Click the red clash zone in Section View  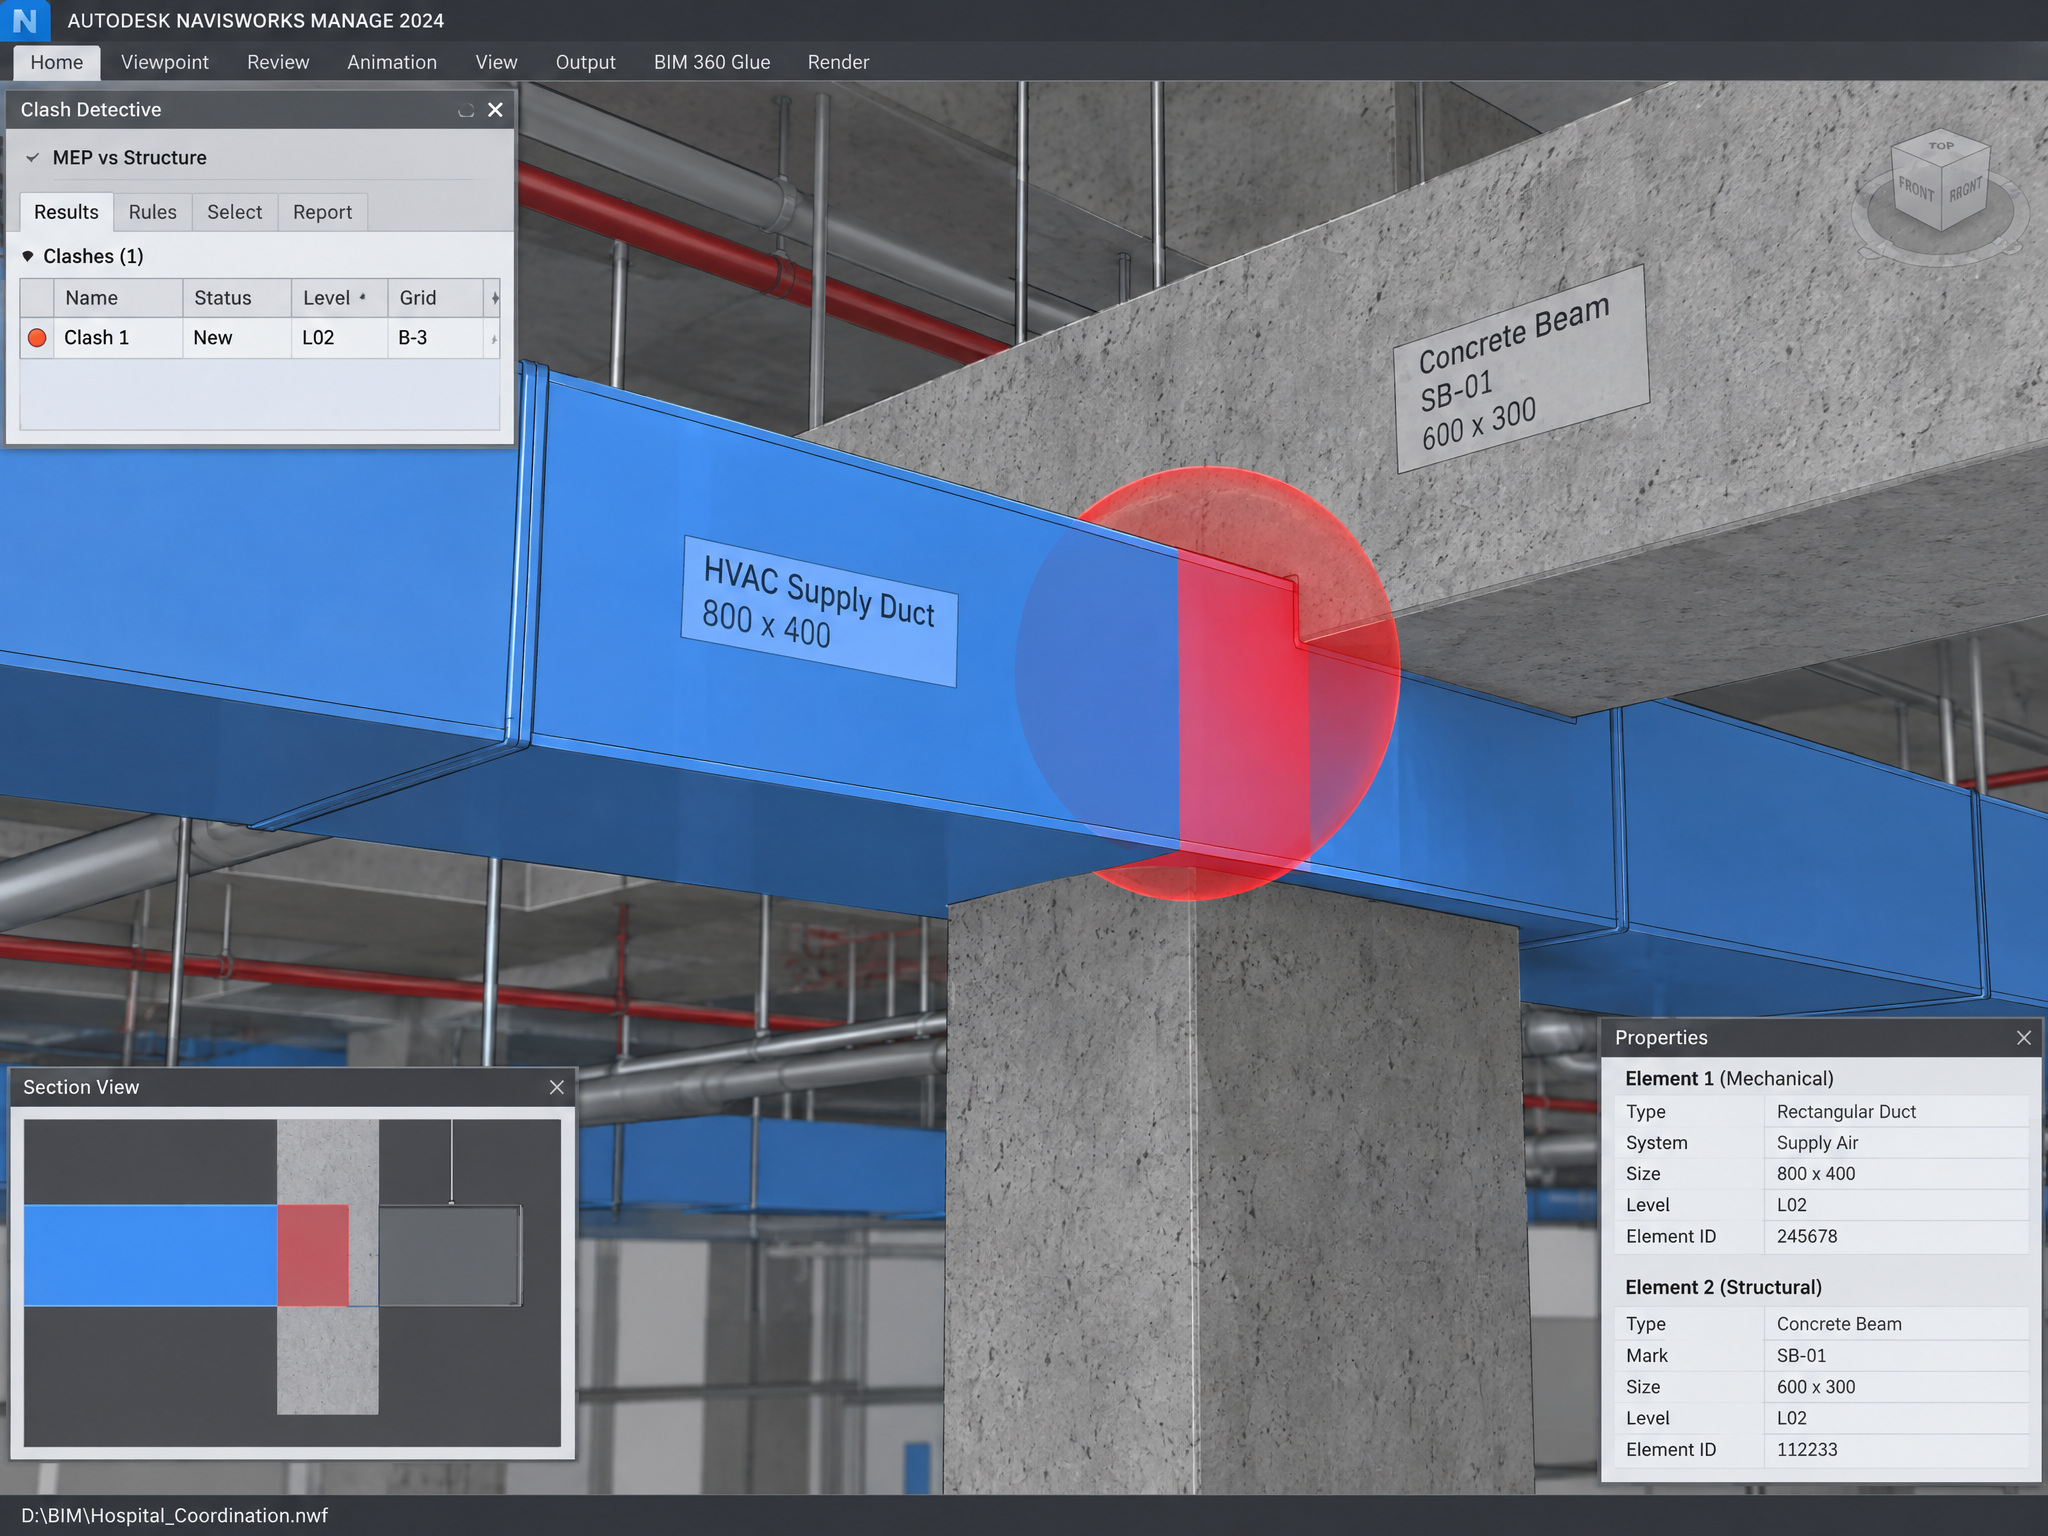click(313, 1255)
